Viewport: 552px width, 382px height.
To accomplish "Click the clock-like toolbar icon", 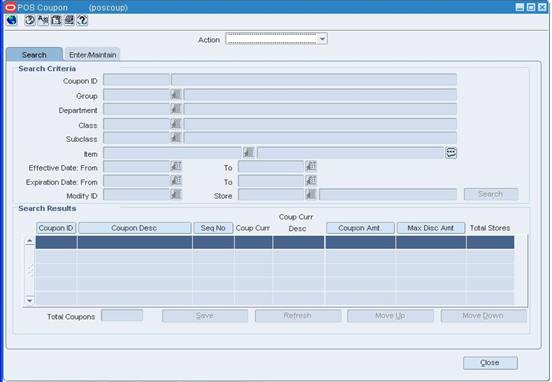I will click(x=30, y=20).
